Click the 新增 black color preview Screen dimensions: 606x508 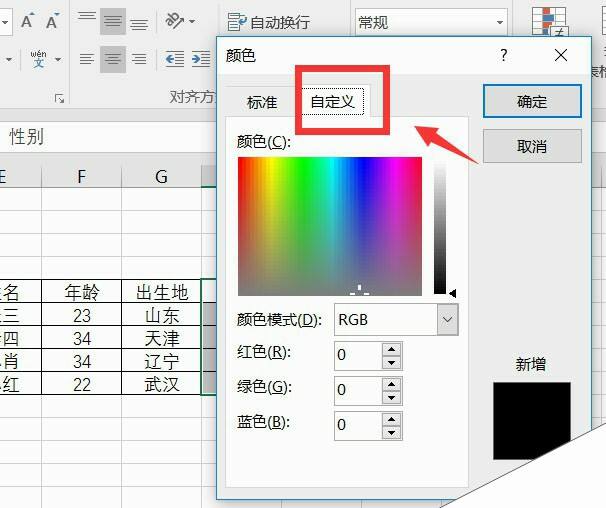[532, 421]
